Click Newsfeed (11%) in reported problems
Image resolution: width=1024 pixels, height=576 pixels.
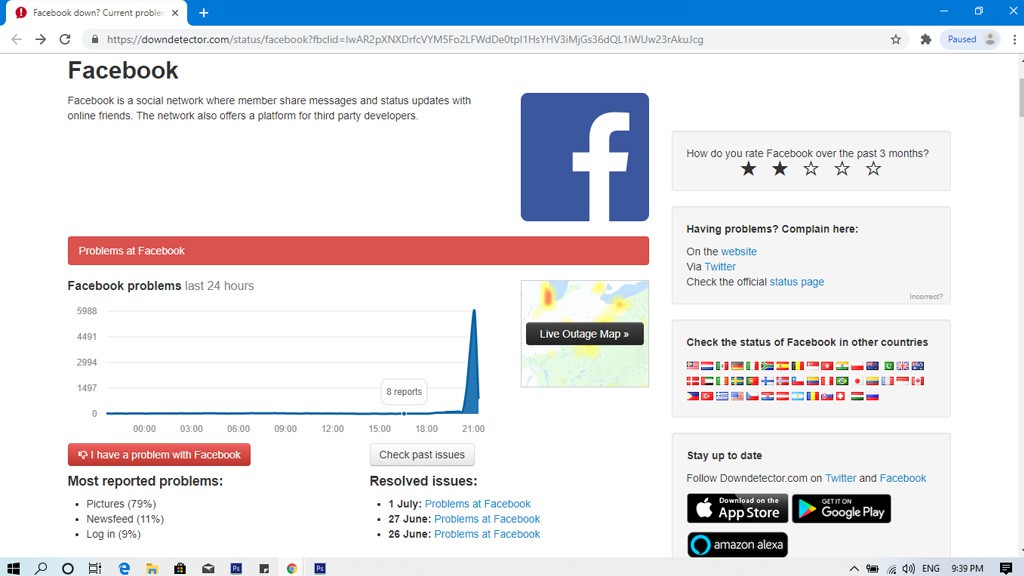point(125,519)
